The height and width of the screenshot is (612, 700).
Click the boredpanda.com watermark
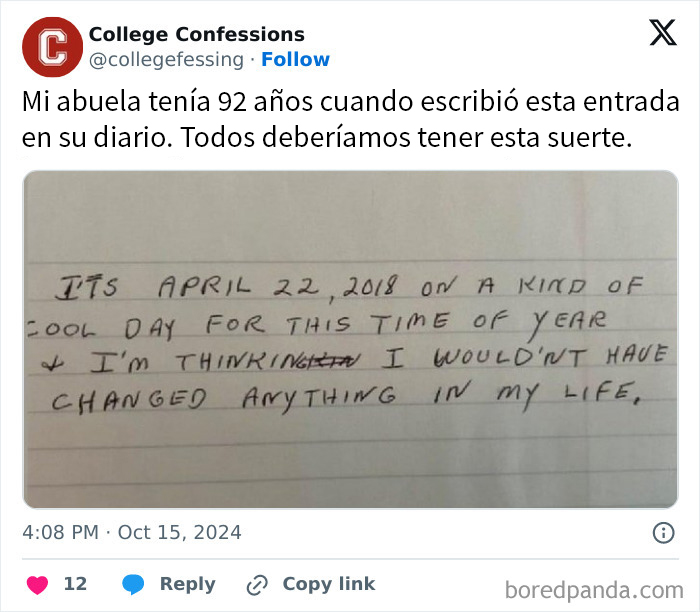tap(594, 588)
